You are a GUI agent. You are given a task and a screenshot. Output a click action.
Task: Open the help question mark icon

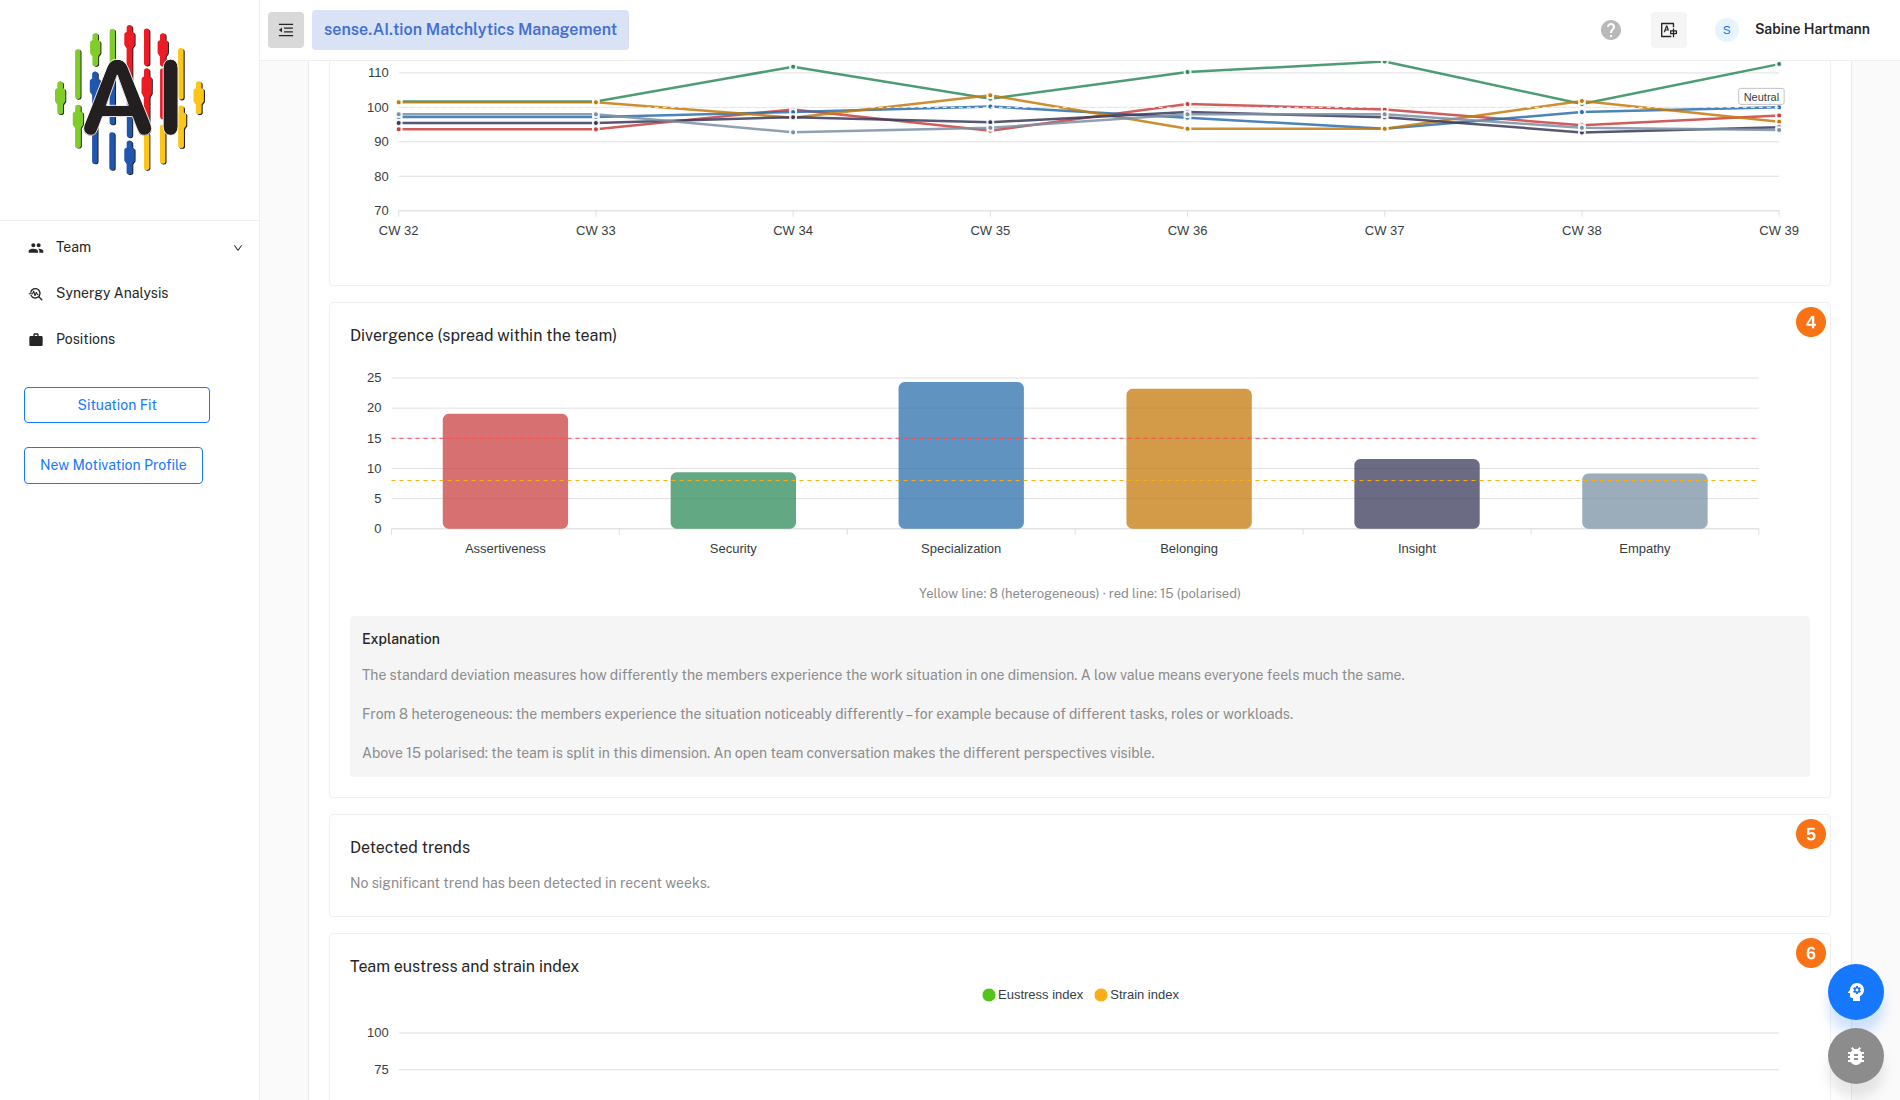click(1611, 30)
